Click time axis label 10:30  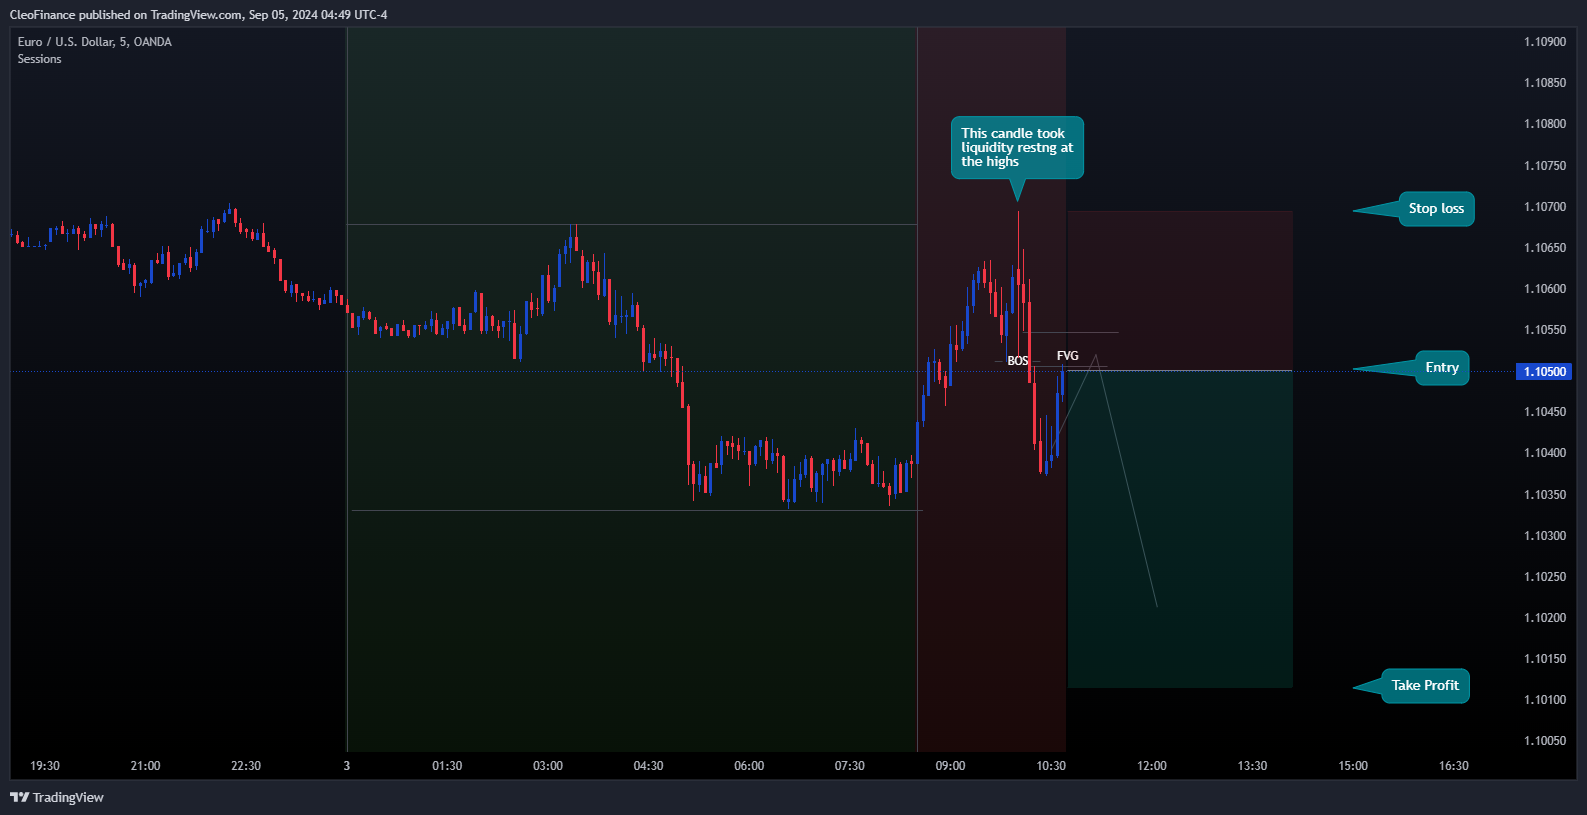pyautogui.click(x=1051, y=766)
